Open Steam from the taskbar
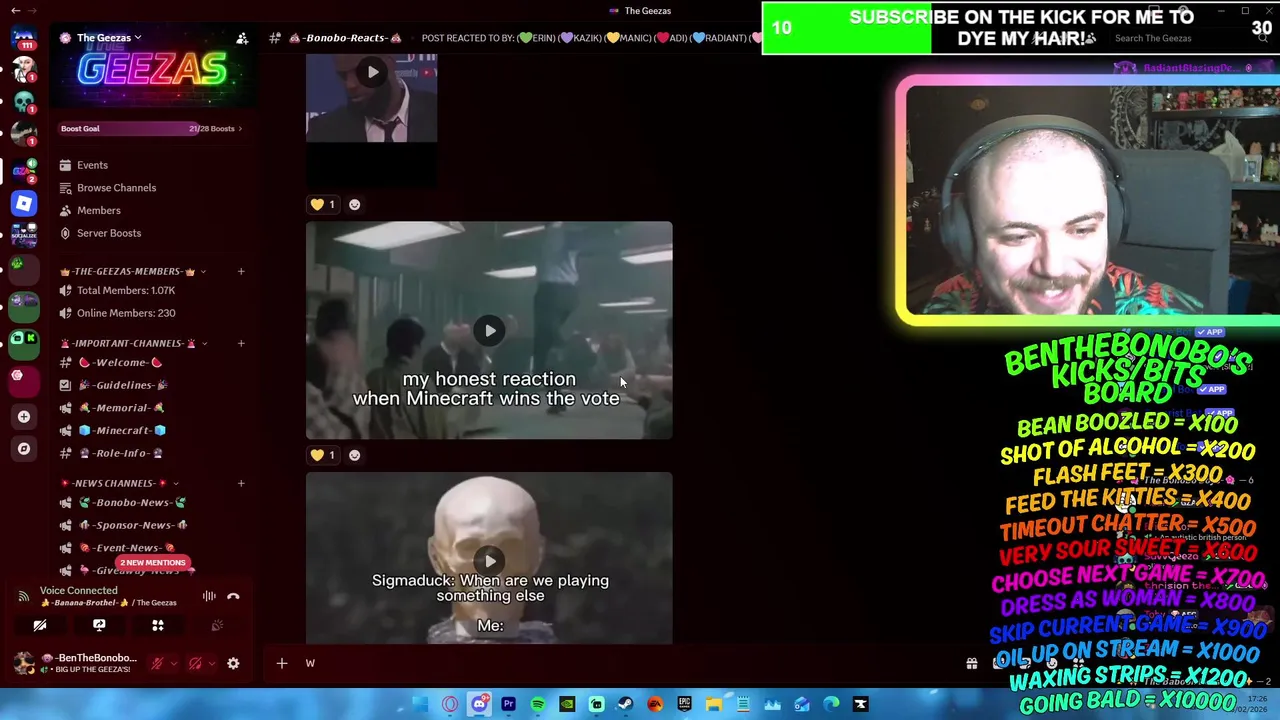The image size is (1280, 720). pos(626,704)
